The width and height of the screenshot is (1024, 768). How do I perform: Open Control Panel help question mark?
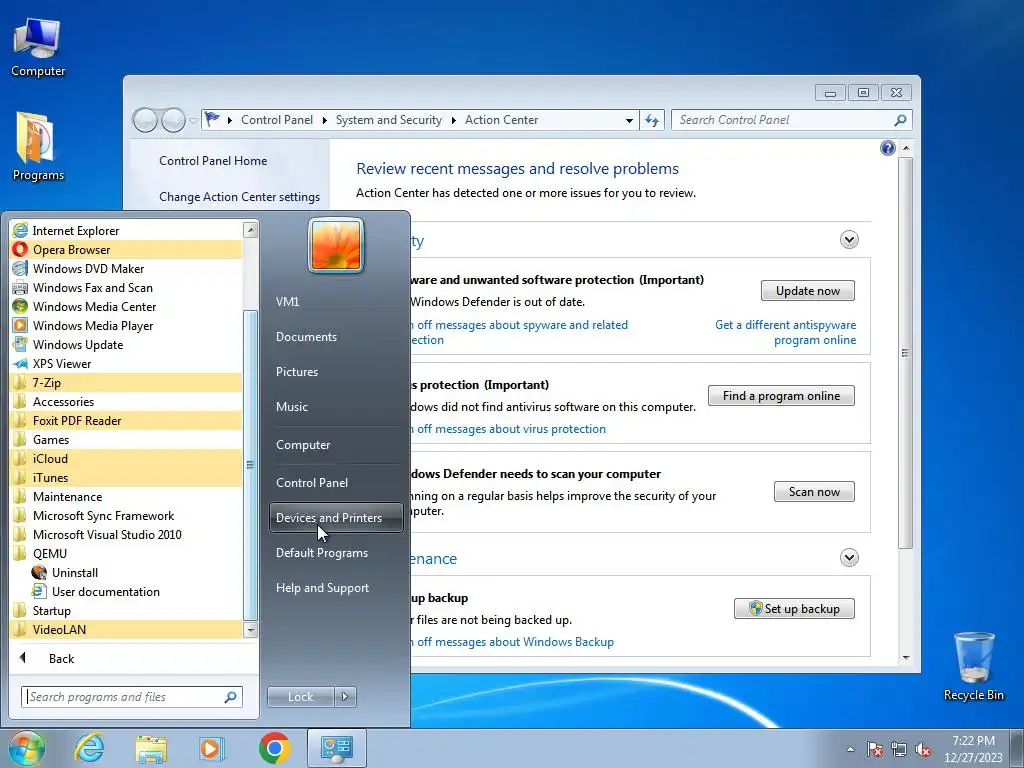888,148
